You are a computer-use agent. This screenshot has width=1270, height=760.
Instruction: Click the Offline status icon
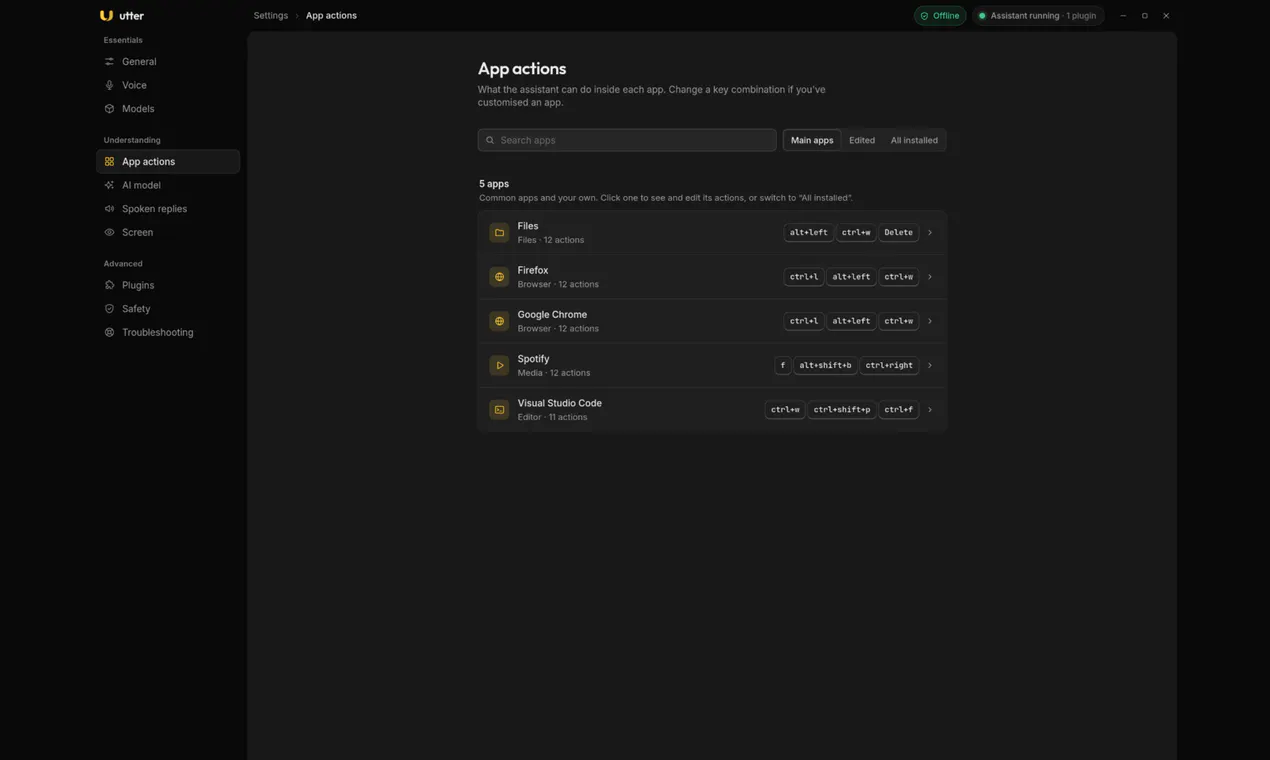pos(924,16)
